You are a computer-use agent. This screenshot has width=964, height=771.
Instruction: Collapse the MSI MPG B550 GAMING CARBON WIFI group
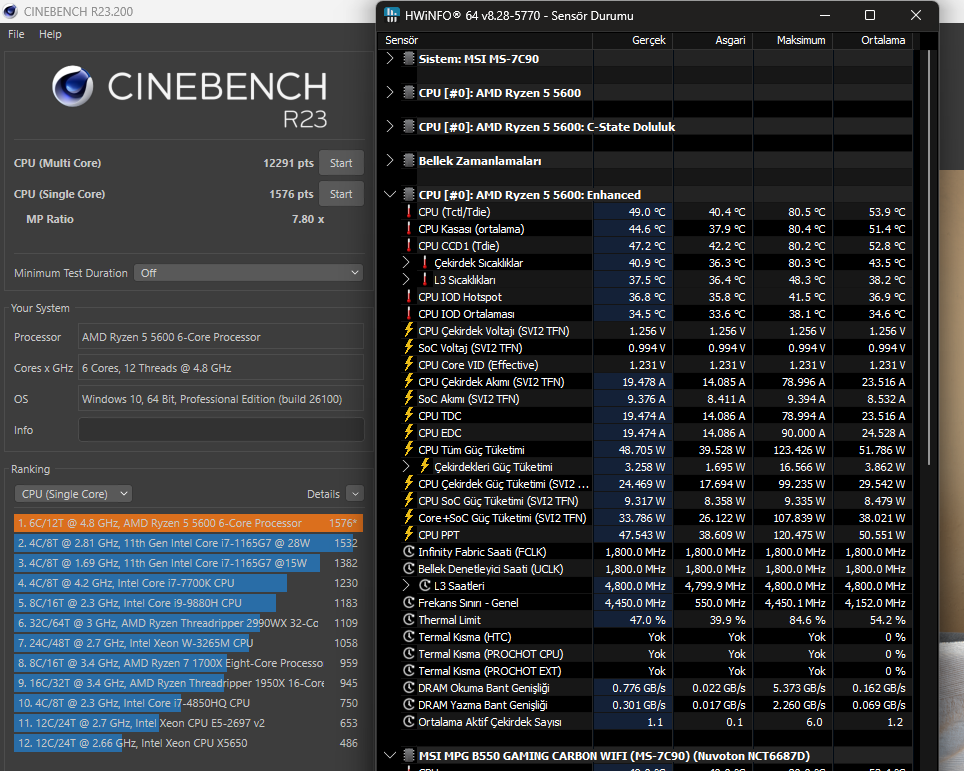click(389, 754)
